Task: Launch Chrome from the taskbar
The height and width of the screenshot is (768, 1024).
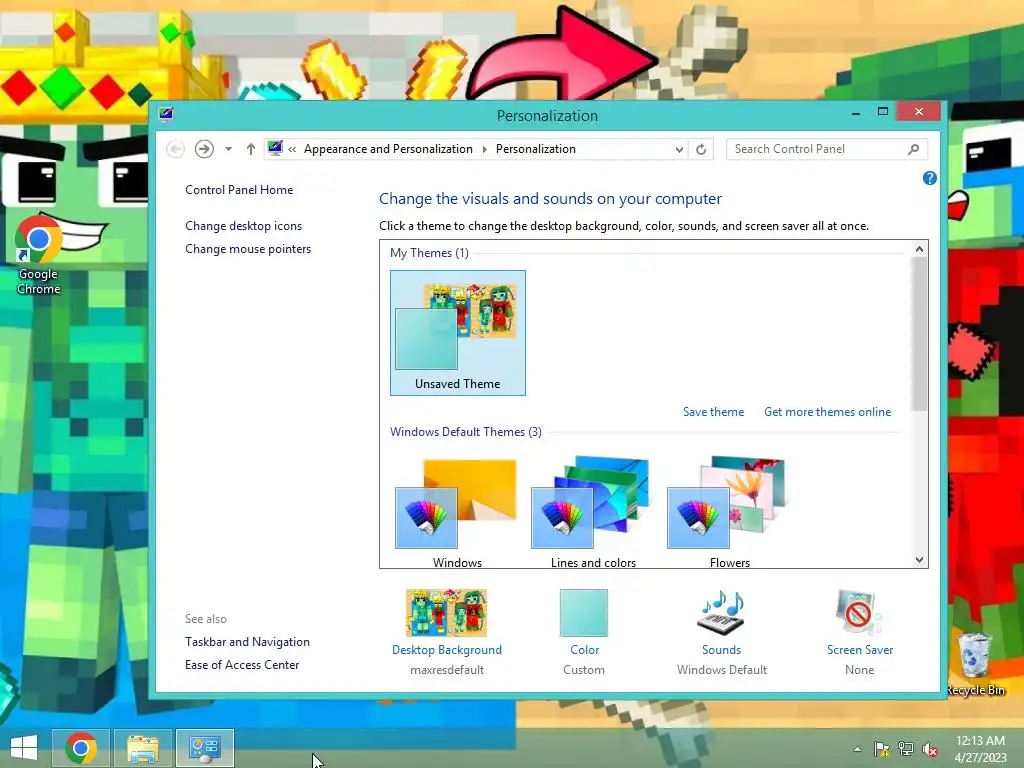Action: (x=80, y=748)
